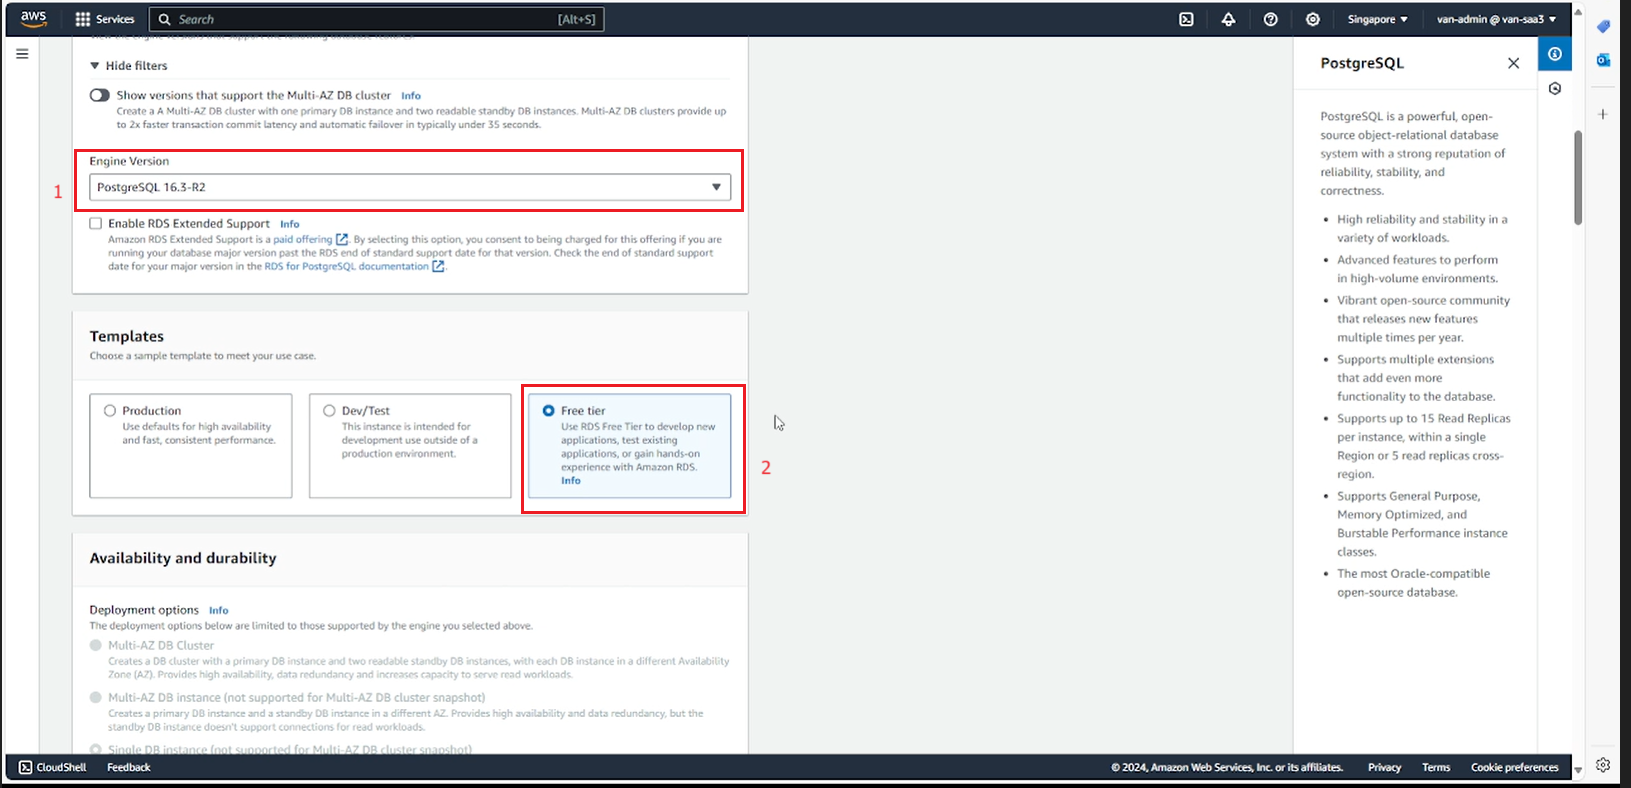Screen dimensions: 1631x788
Task: Open Cookie preferences in footer
Action: pos(1514,767)
